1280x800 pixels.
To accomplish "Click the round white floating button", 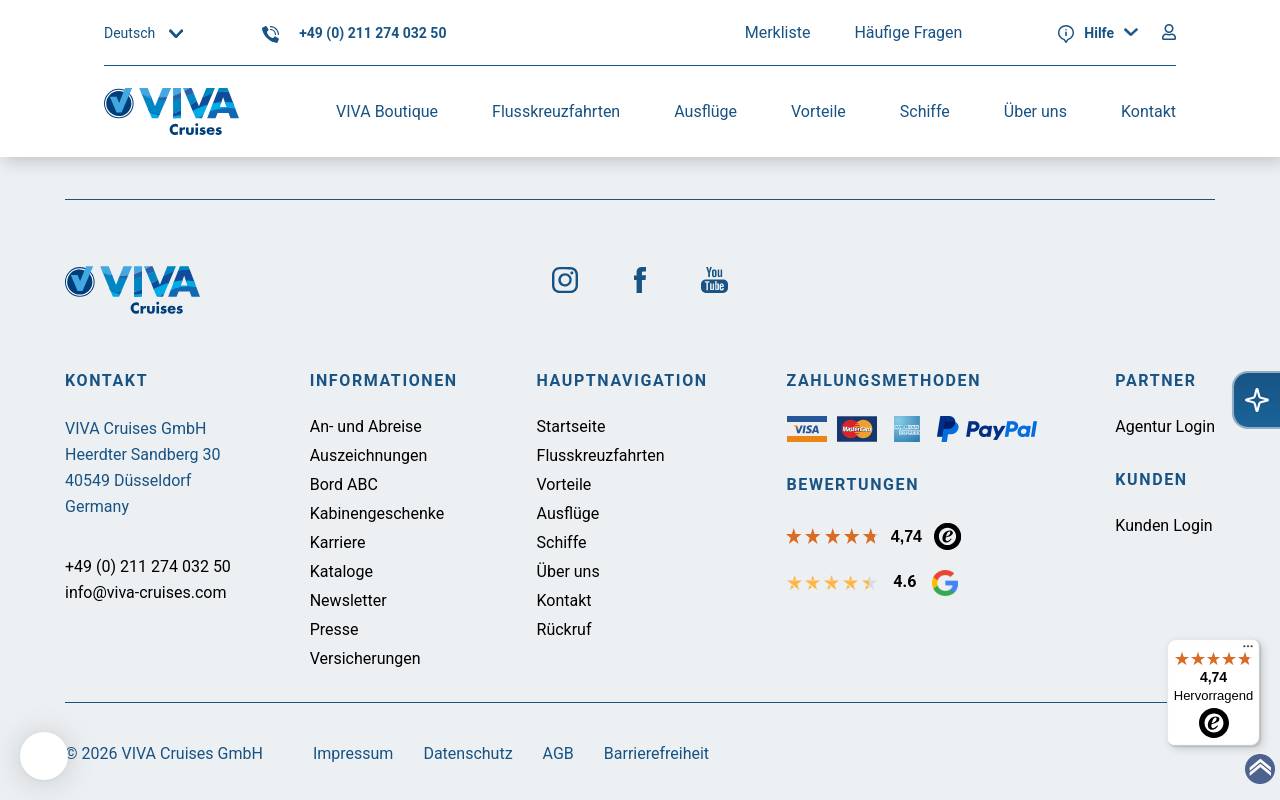I will point(44,756).
